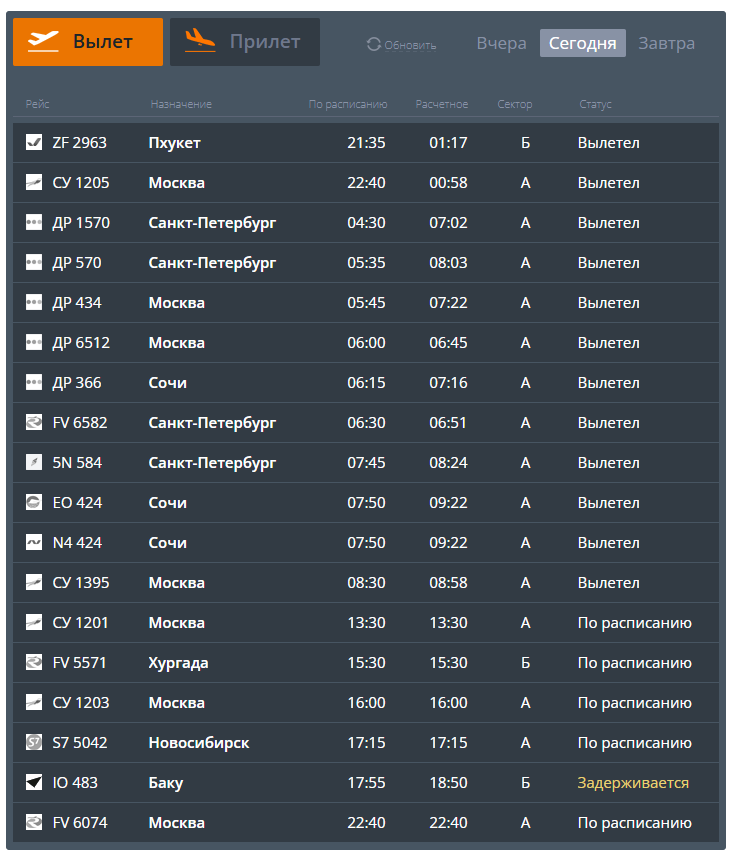Click the Задерживается status for Баку flight
The height and width of the screenshot is (854, 732).
point(633,783)
